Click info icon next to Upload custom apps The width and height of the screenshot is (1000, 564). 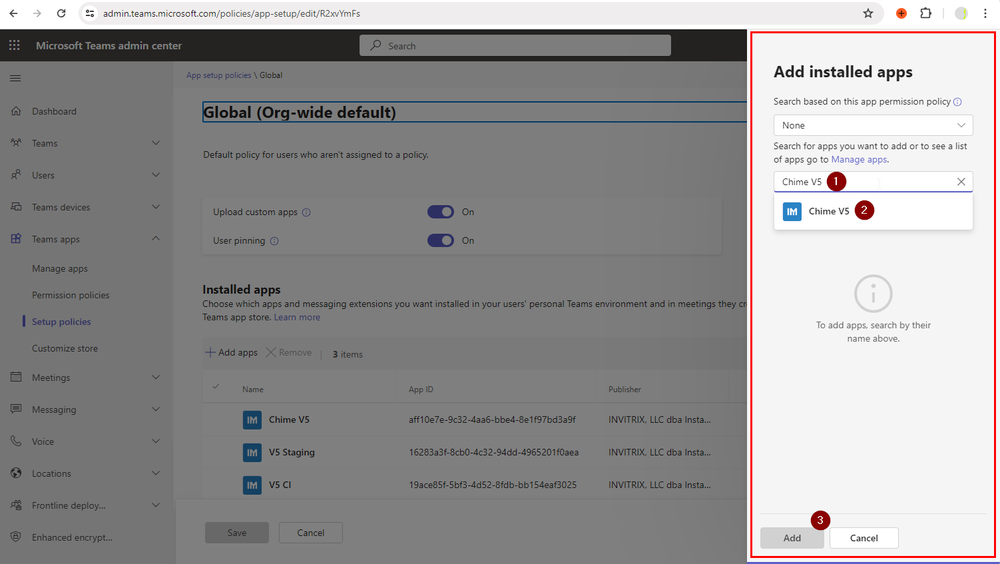click(x=306, y=212)
